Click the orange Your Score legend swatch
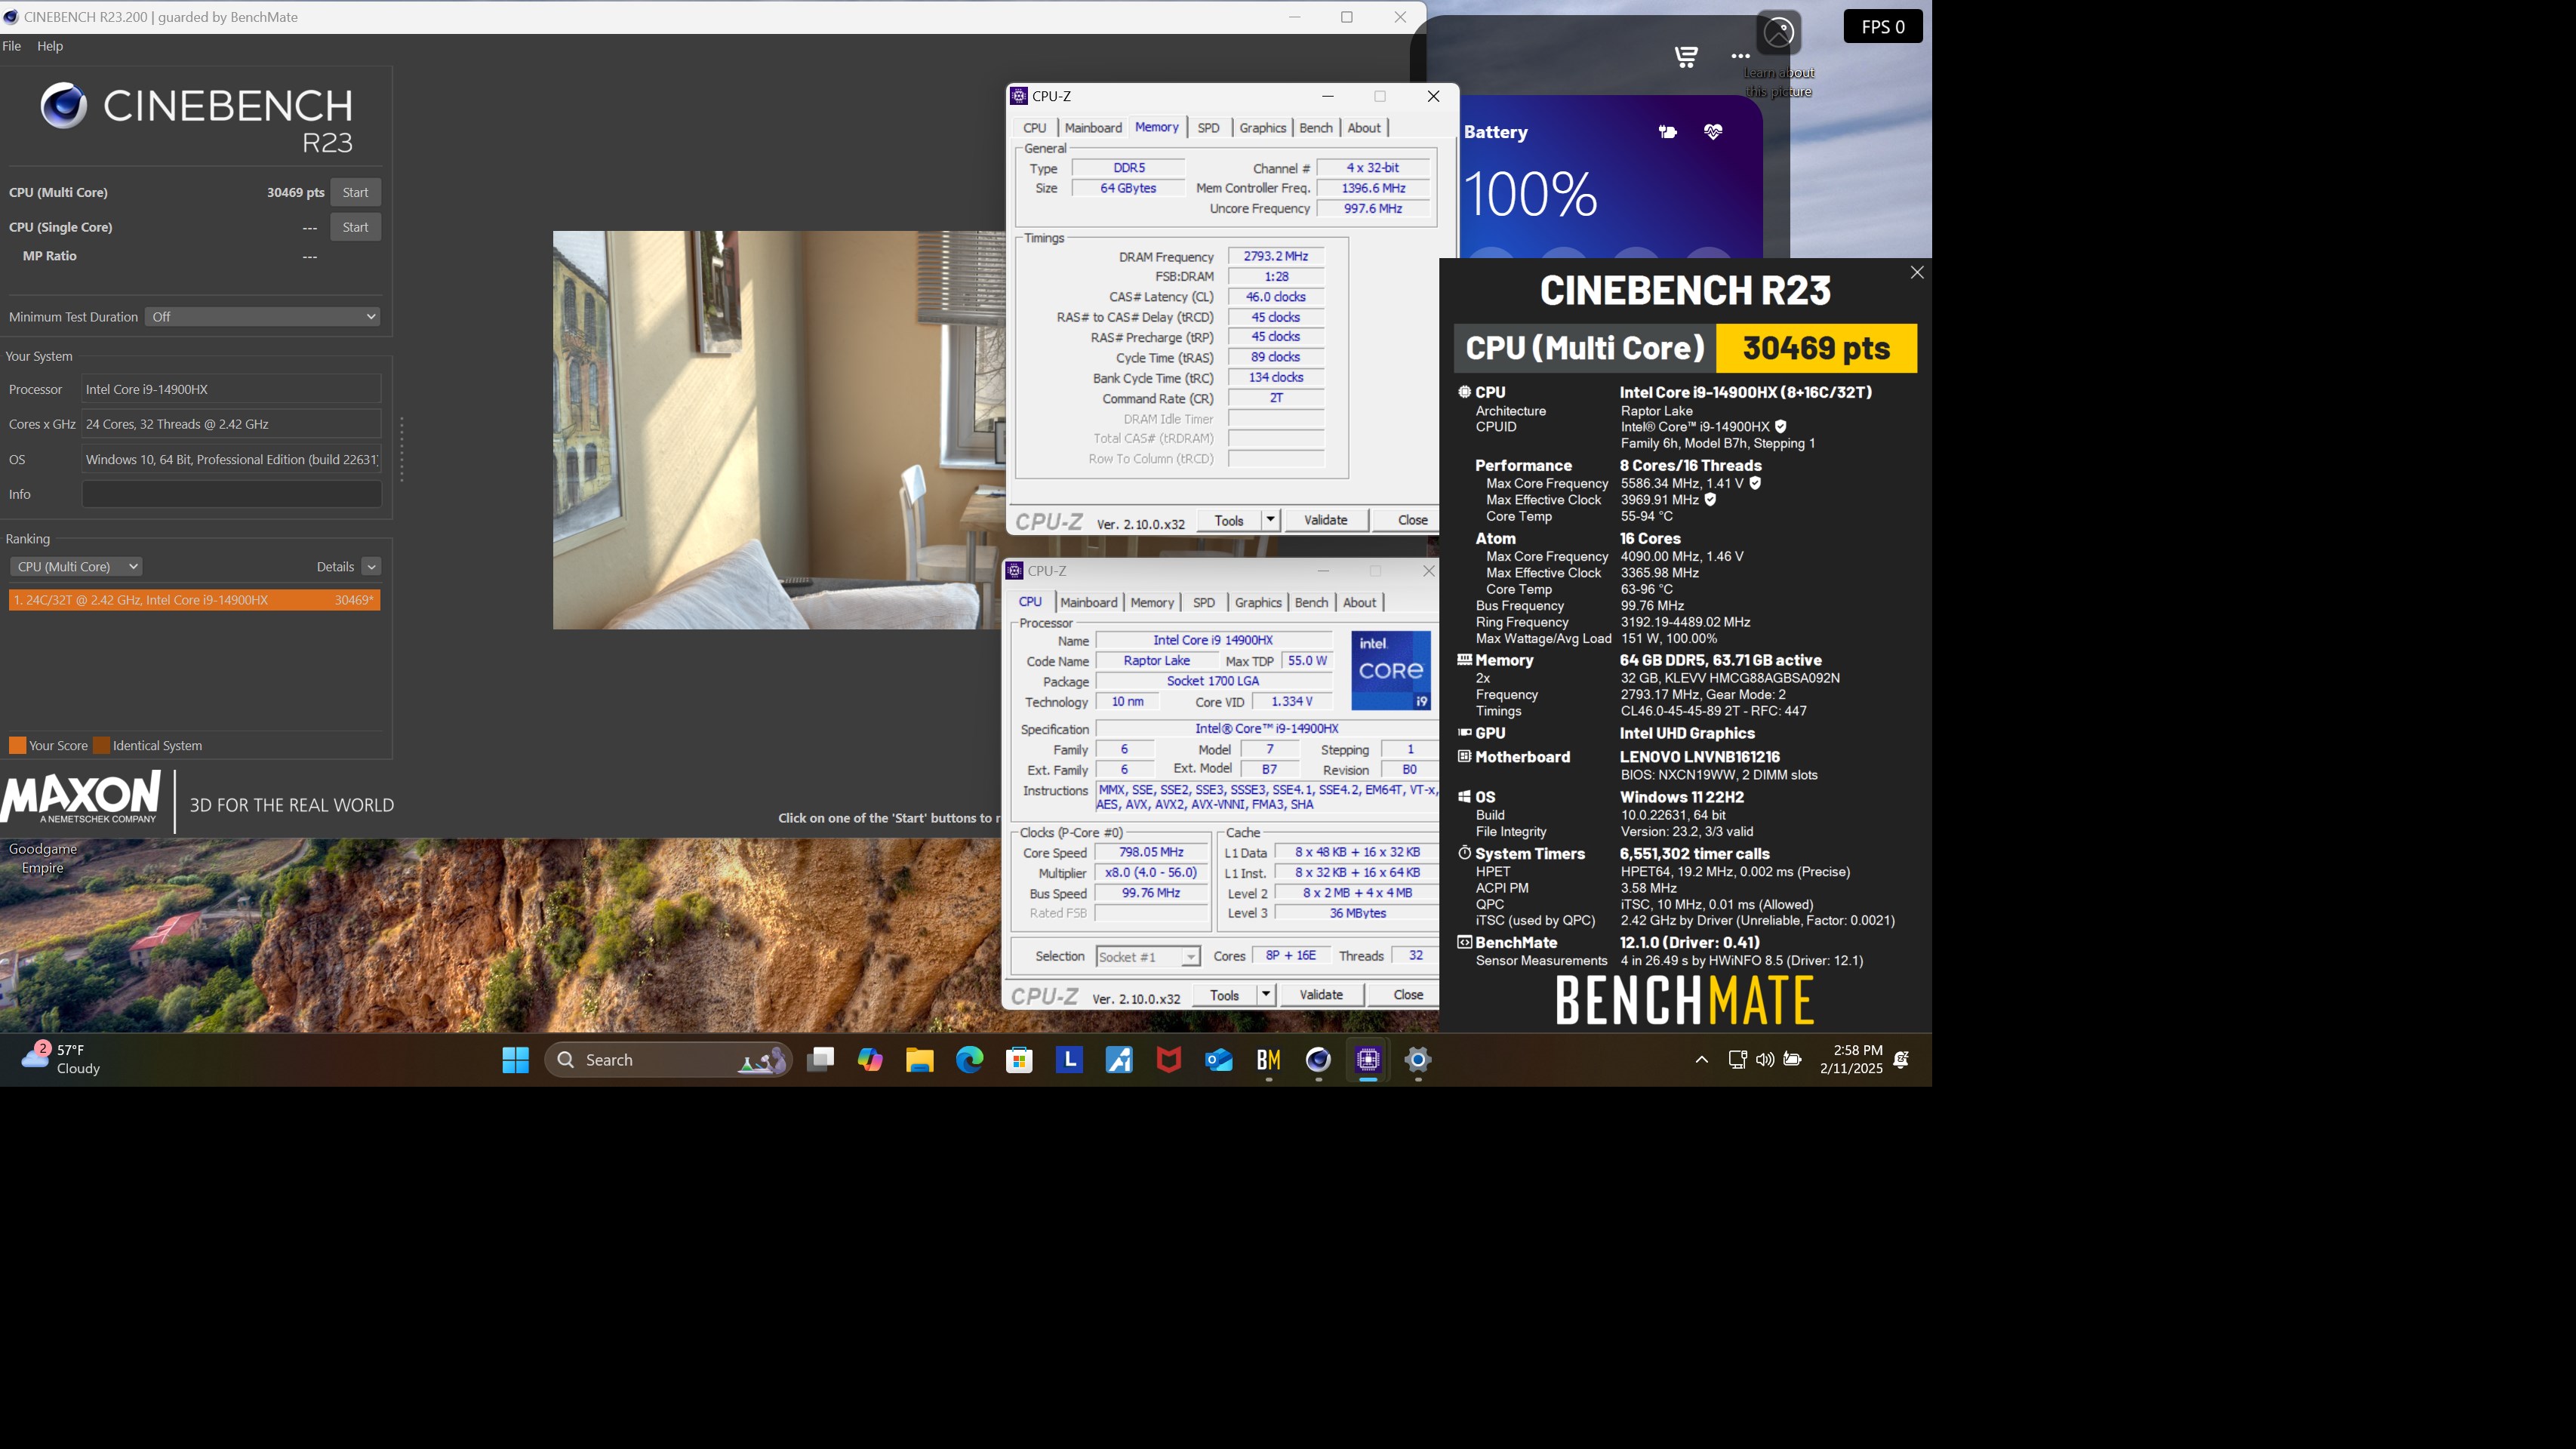Image resolution: width=2576 pixels, height=1449 pixels. (17, 746)
